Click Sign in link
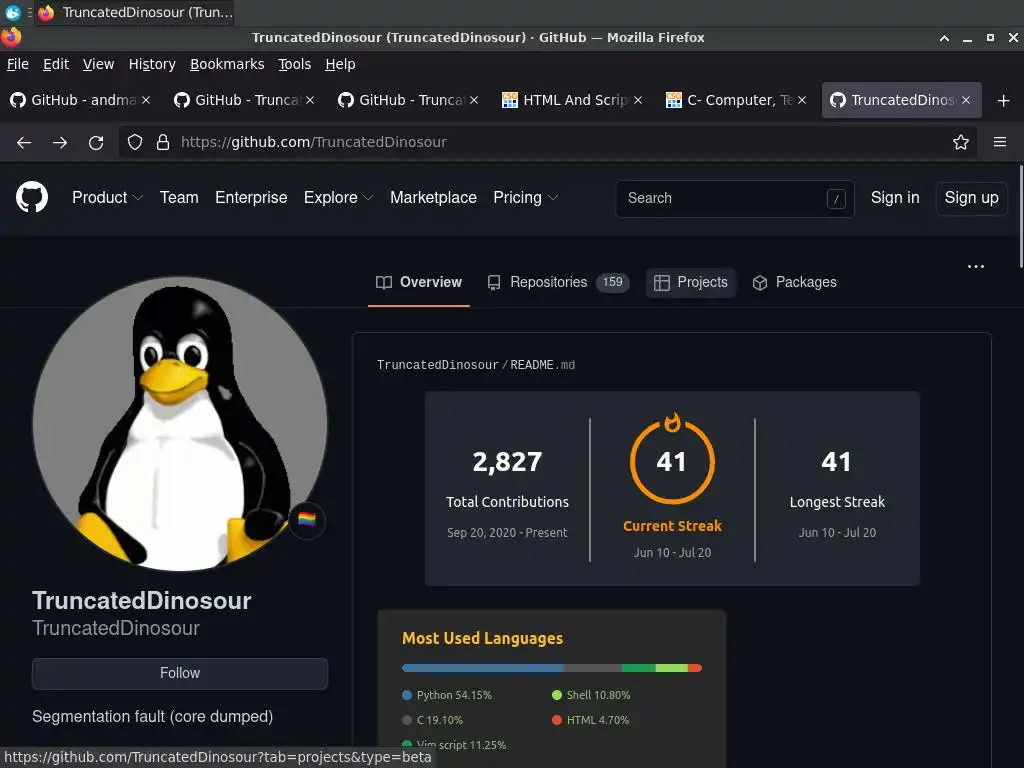The width and height of the screenshot is (1024, 768). (895, 197)
